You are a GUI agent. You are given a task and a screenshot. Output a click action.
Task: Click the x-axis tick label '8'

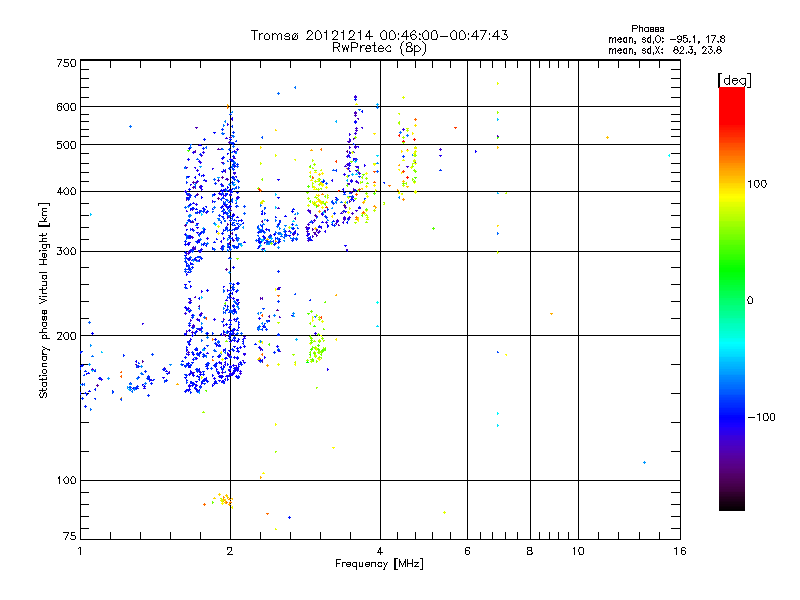click(530, 551)
